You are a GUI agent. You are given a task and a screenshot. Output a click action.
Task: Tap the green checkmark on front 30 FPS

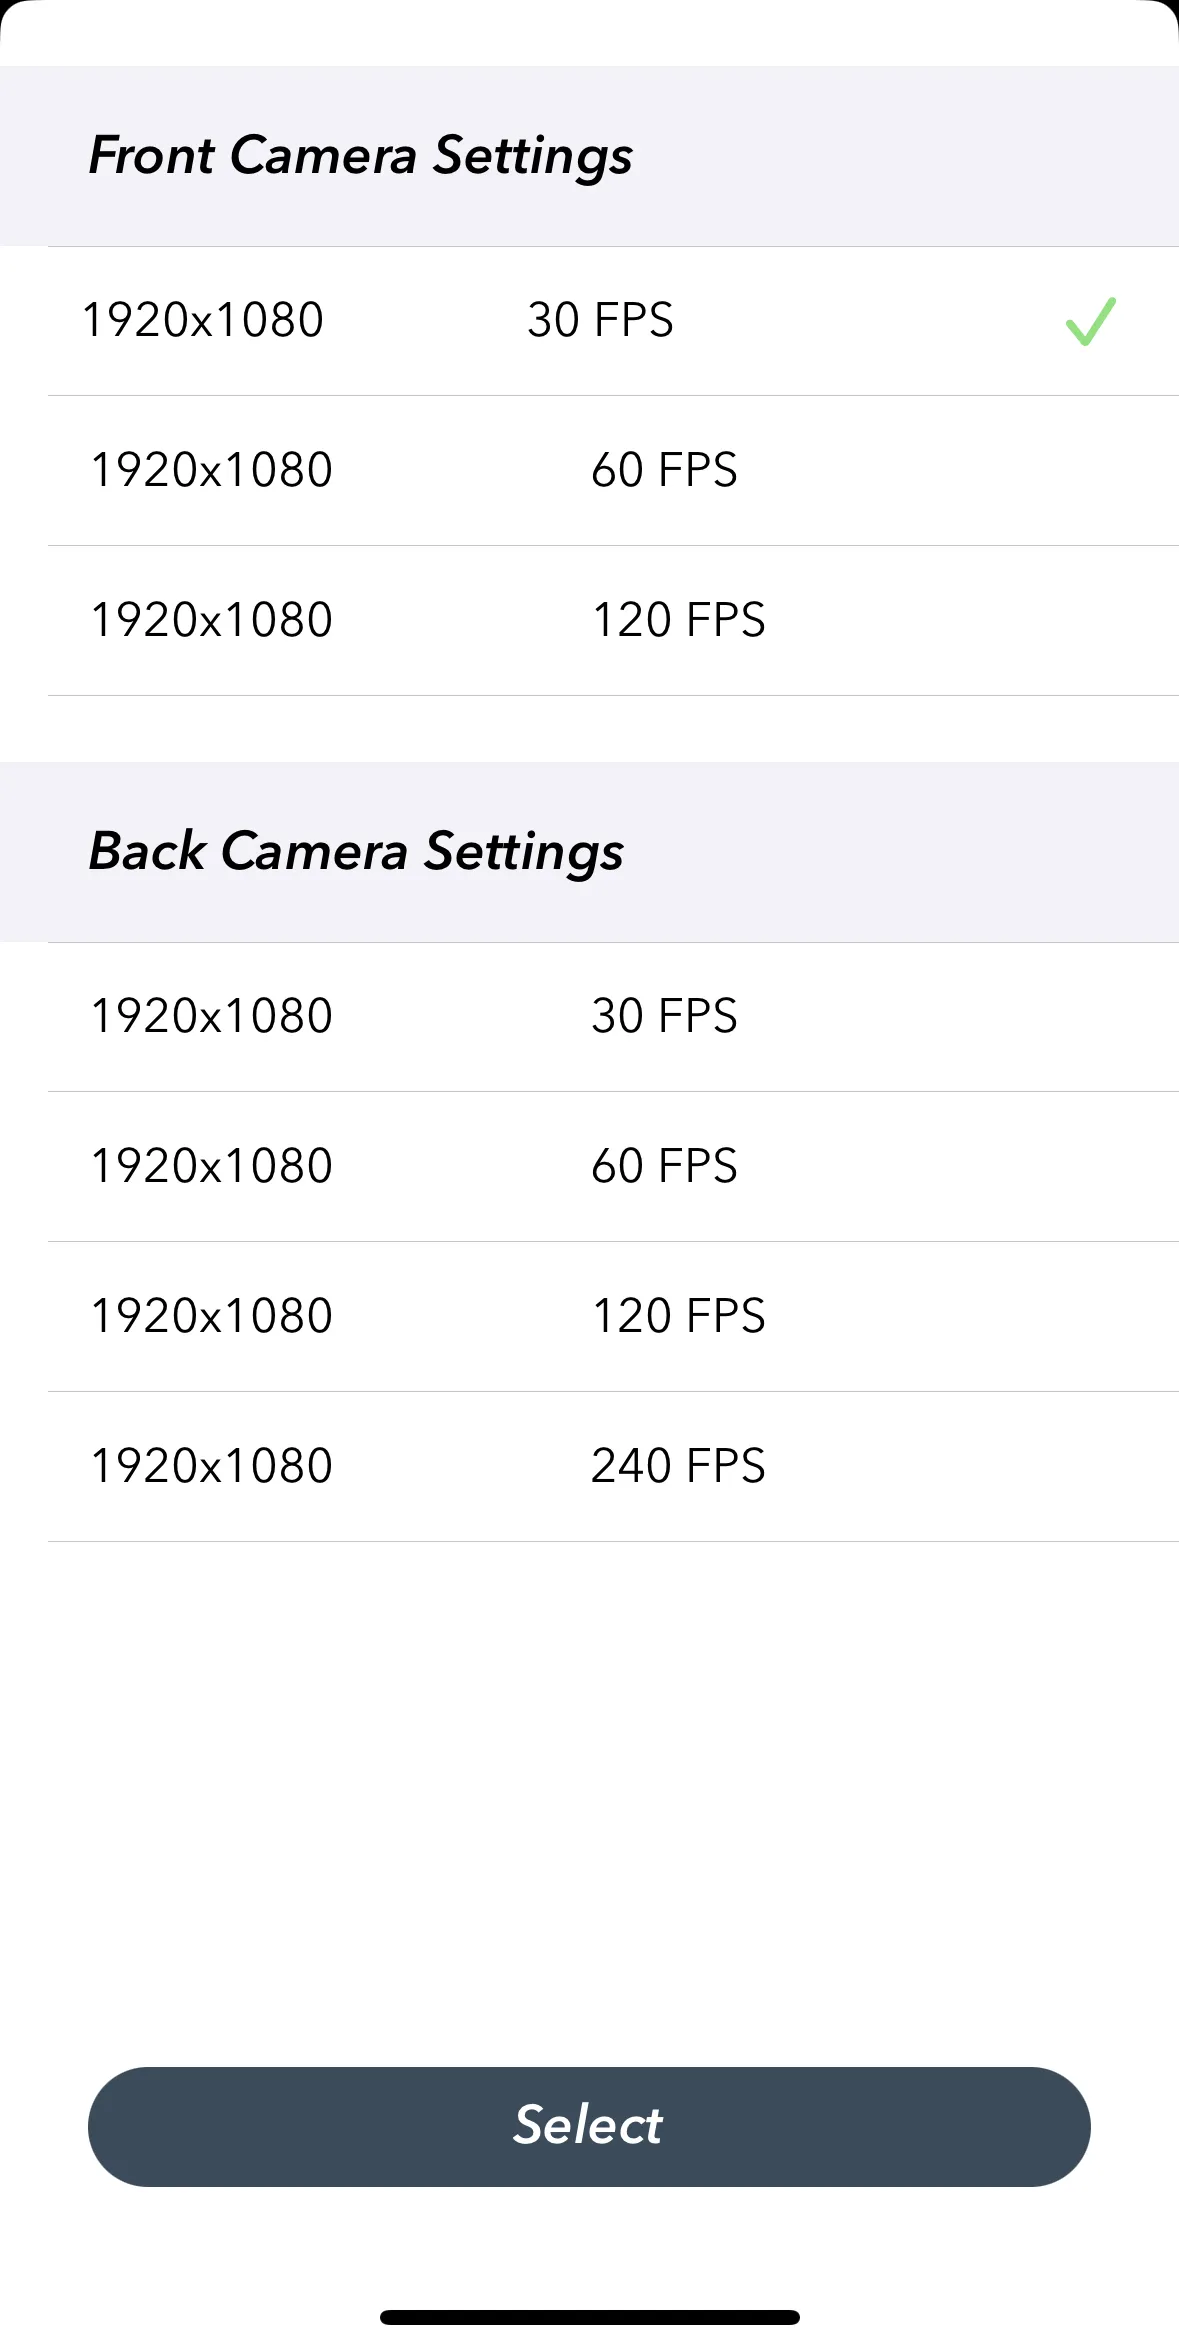tap(1090, 322)
